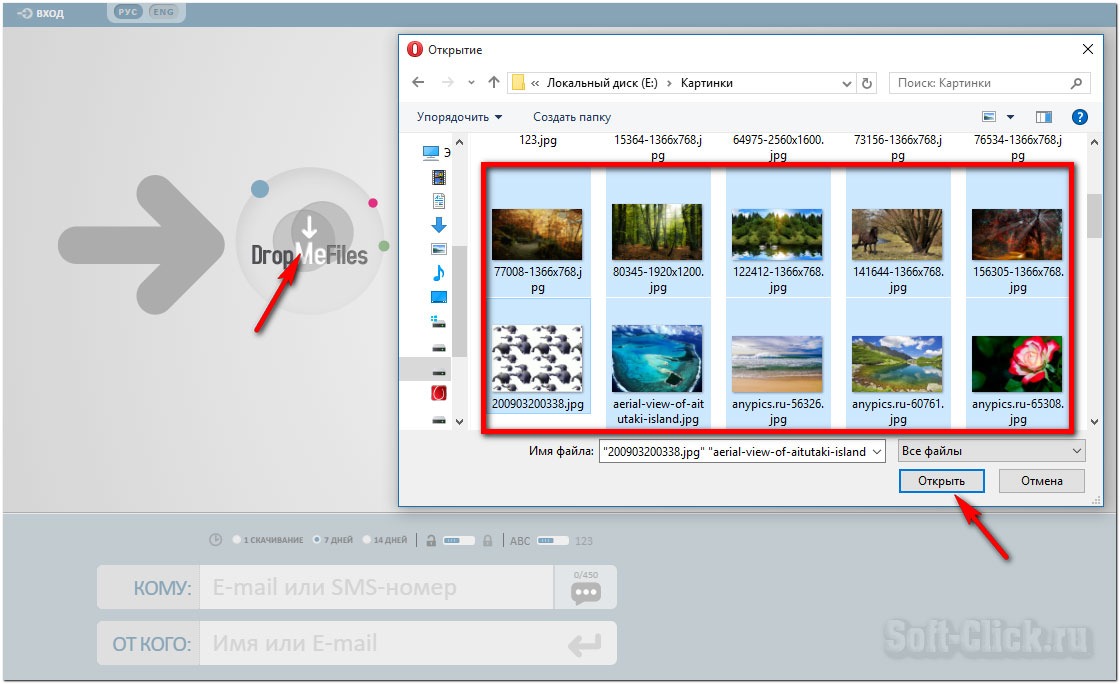This screenshot has height=684, width=1120.
Task: Click 64975-2560x1600.jpg file name
Action: [x=778, y=147]
